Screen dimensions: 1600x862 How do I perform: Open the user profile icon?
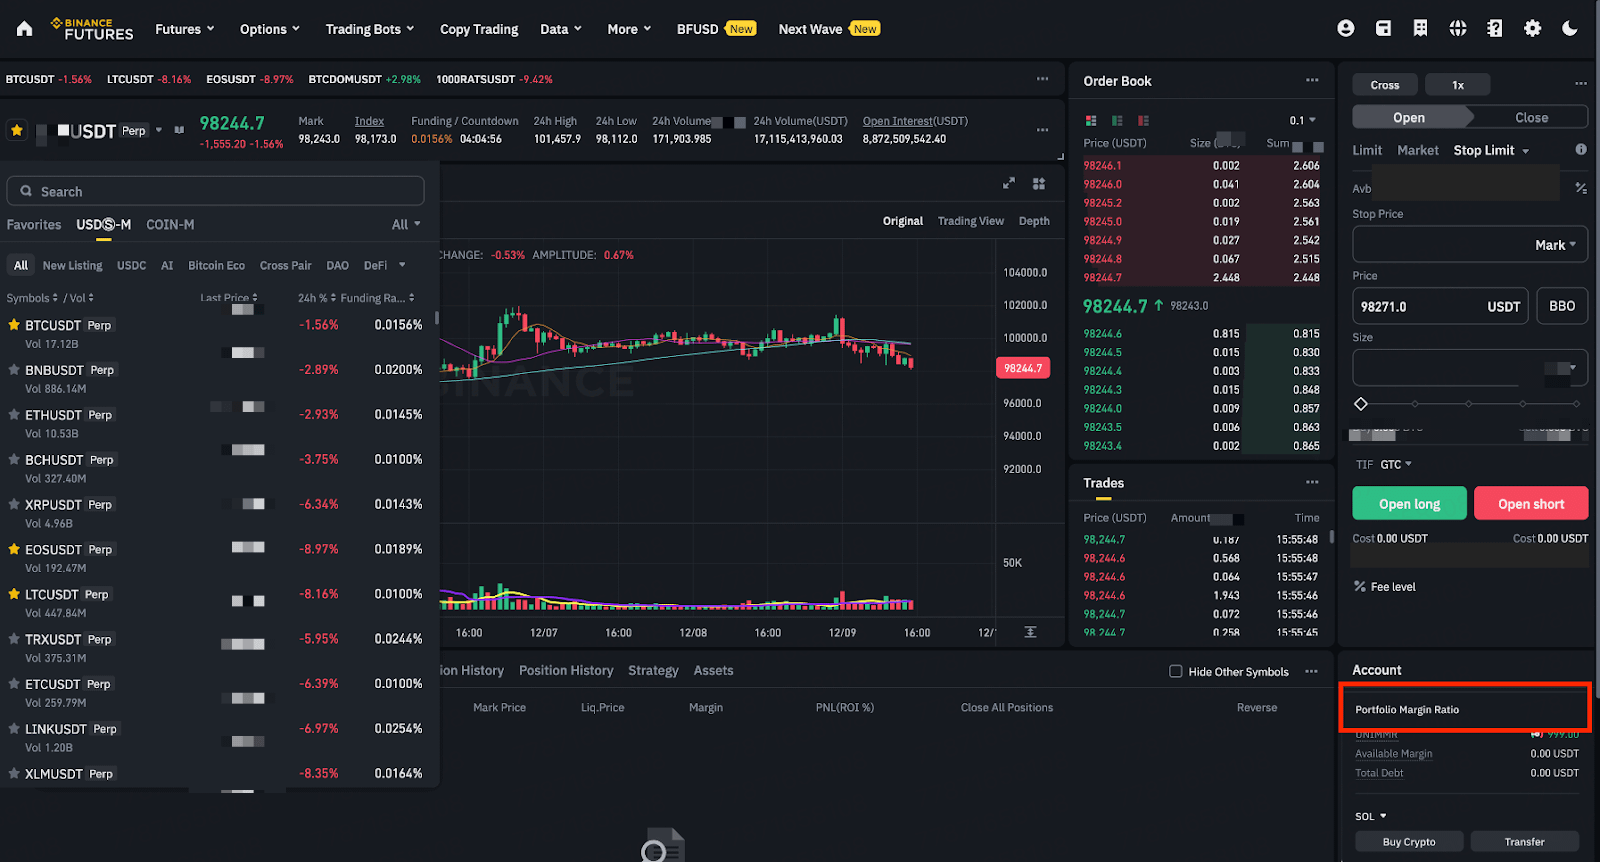pyautogui.click(x=1346, y=29)
